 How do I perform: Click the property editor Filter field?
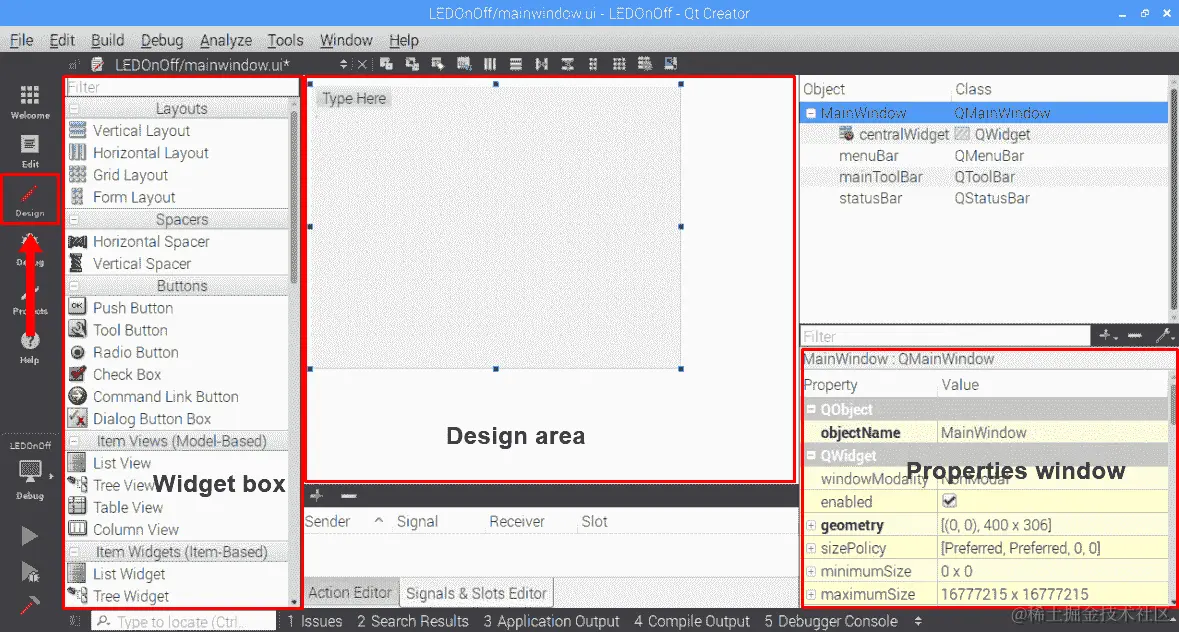[945, 336]
